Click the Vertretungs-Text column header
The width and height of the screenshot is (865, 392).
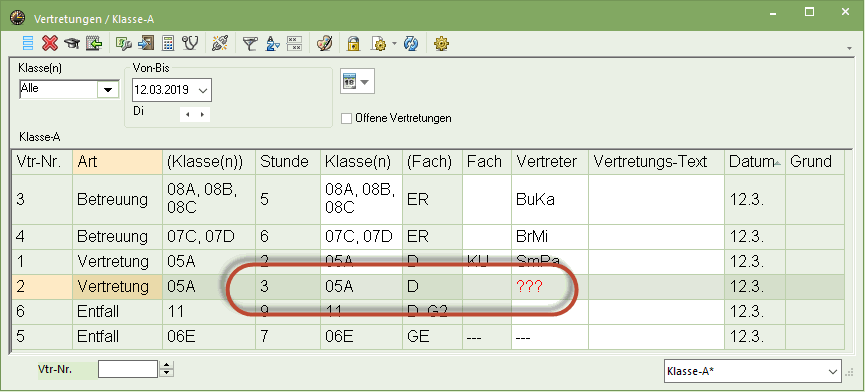coord(656,162)
